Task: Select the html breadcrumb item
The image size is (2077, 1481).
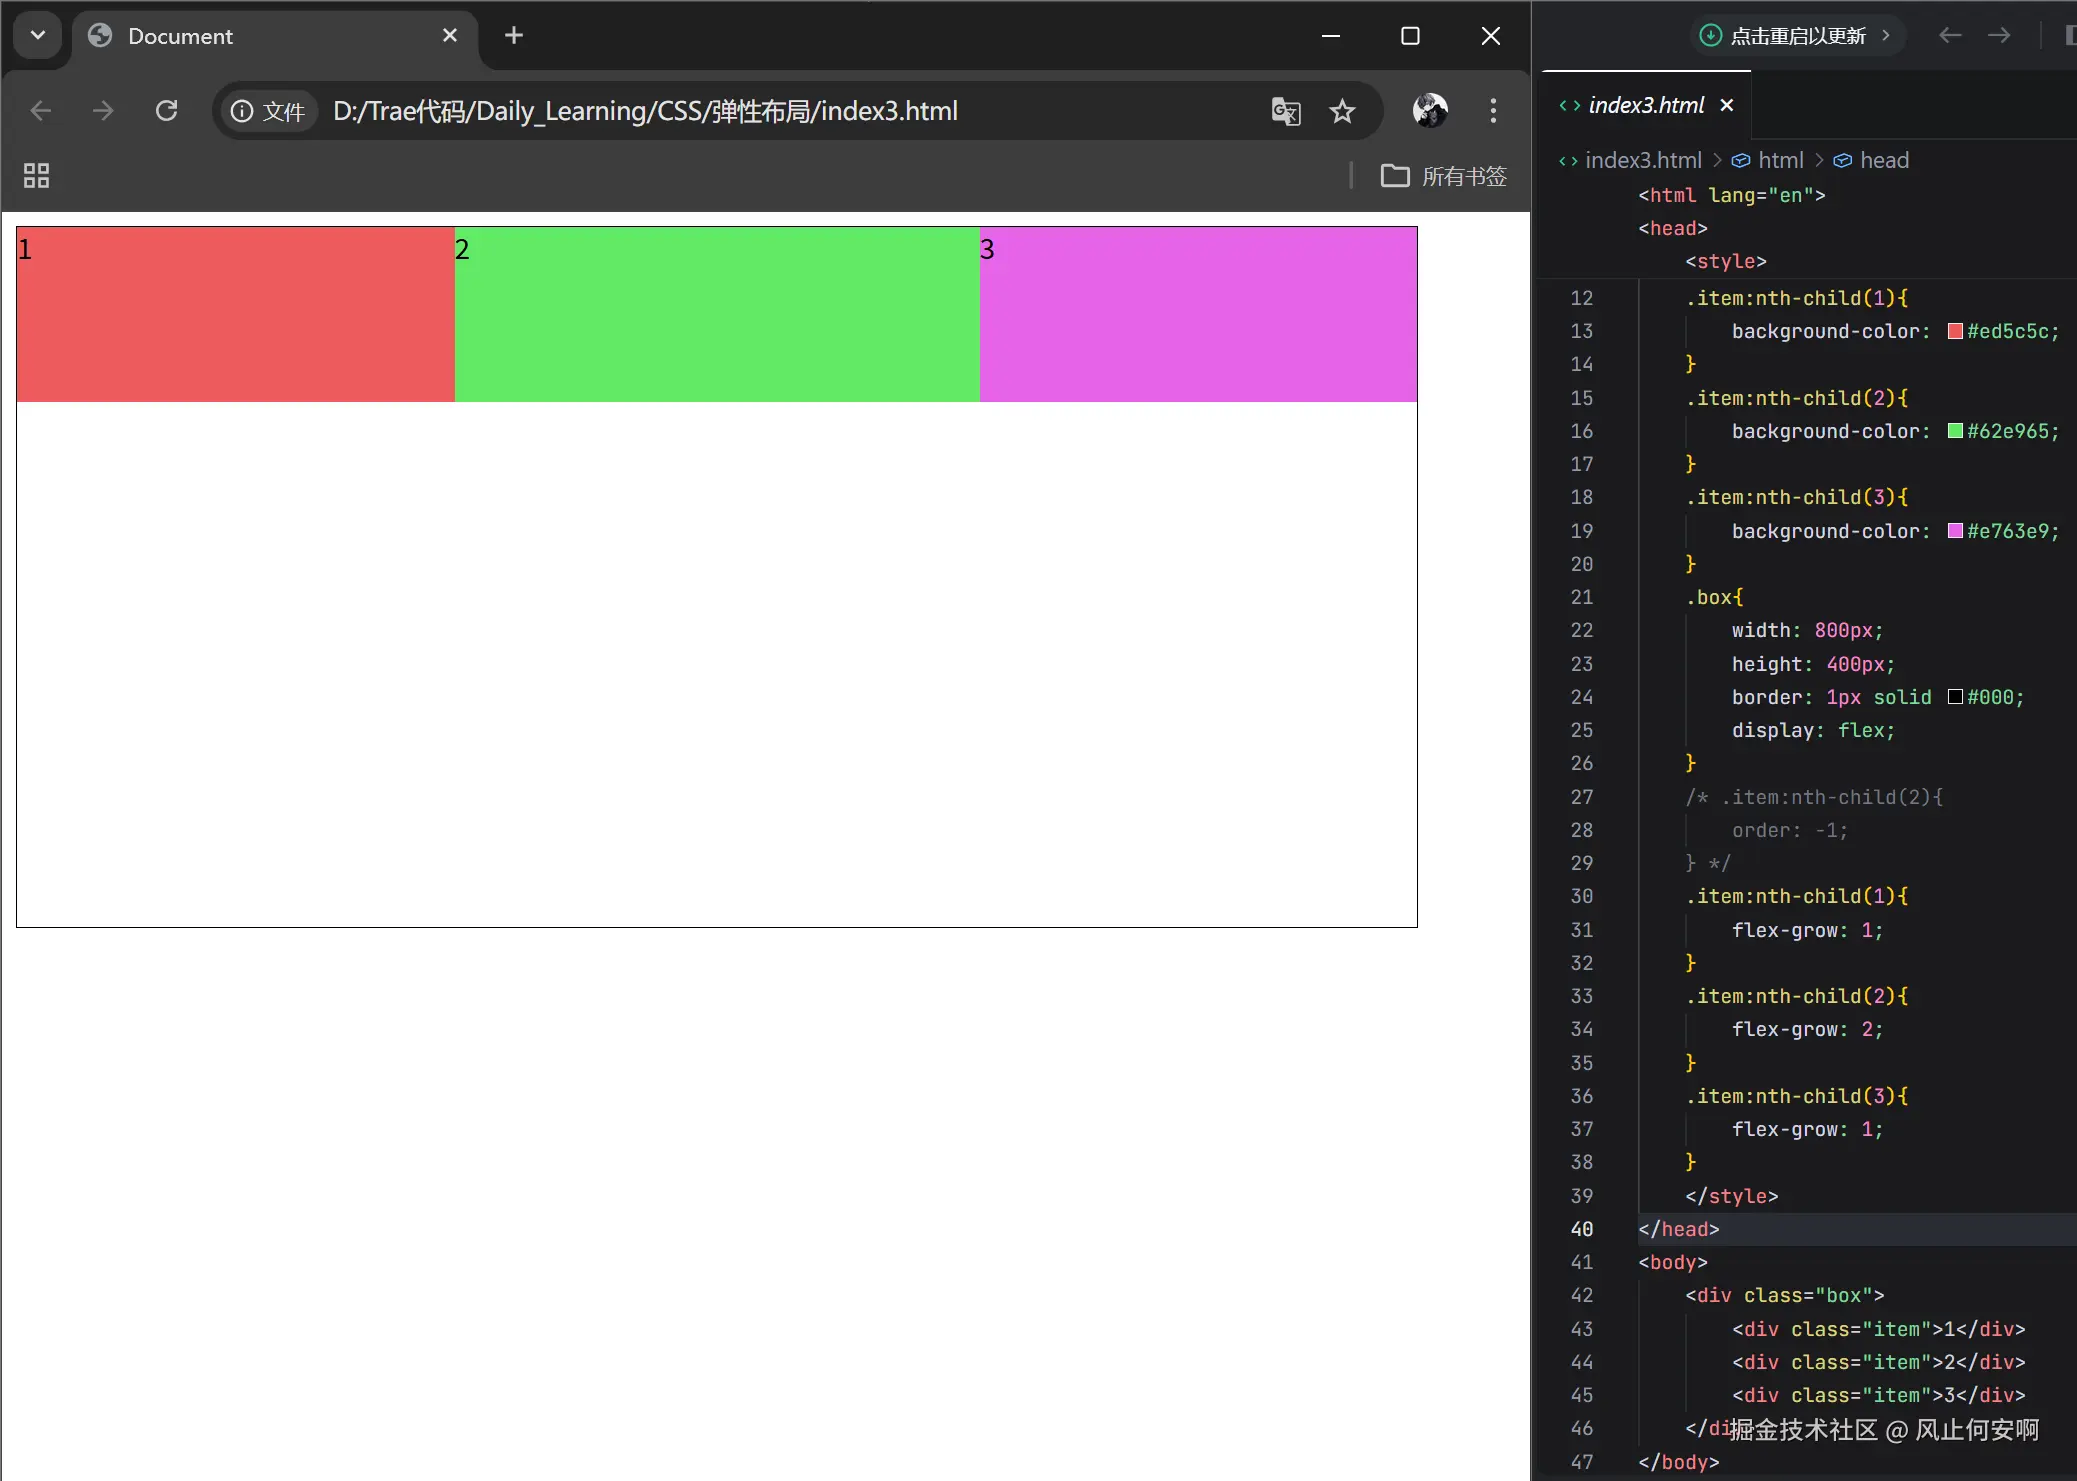Action: pos(1780,160)
